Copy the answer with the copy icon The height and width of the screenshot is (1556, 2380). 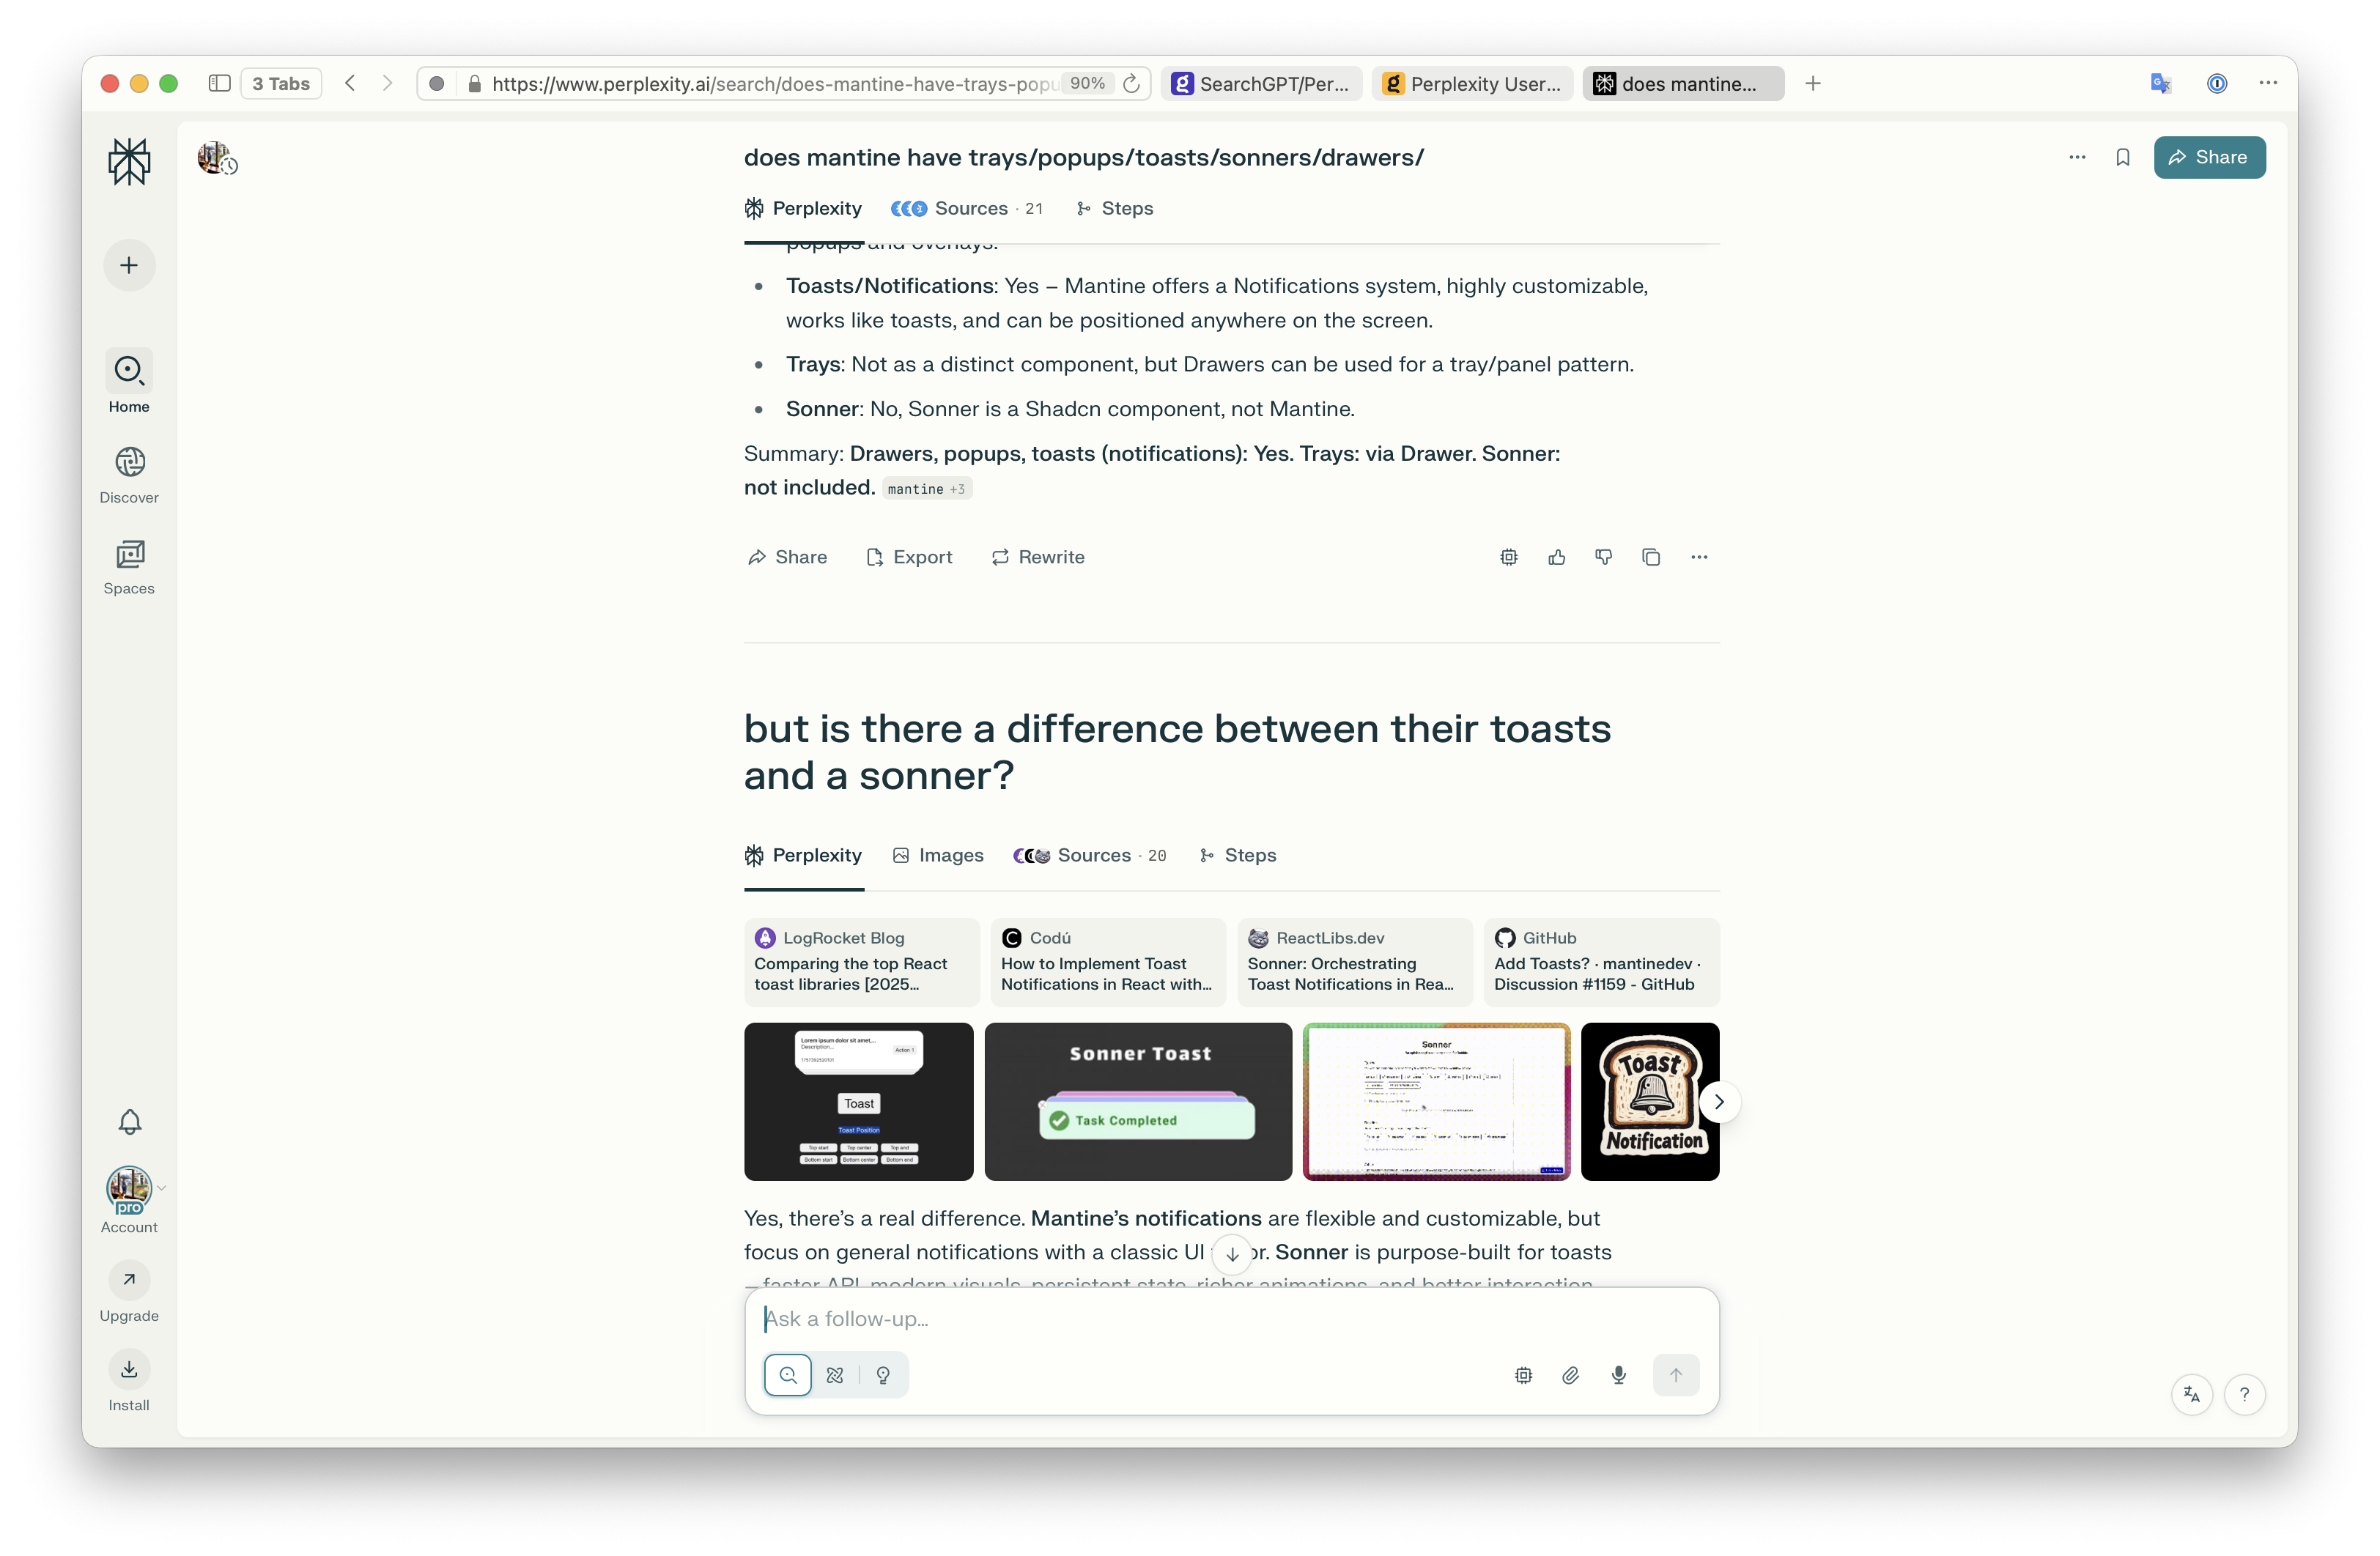[x=1651, y=557]
